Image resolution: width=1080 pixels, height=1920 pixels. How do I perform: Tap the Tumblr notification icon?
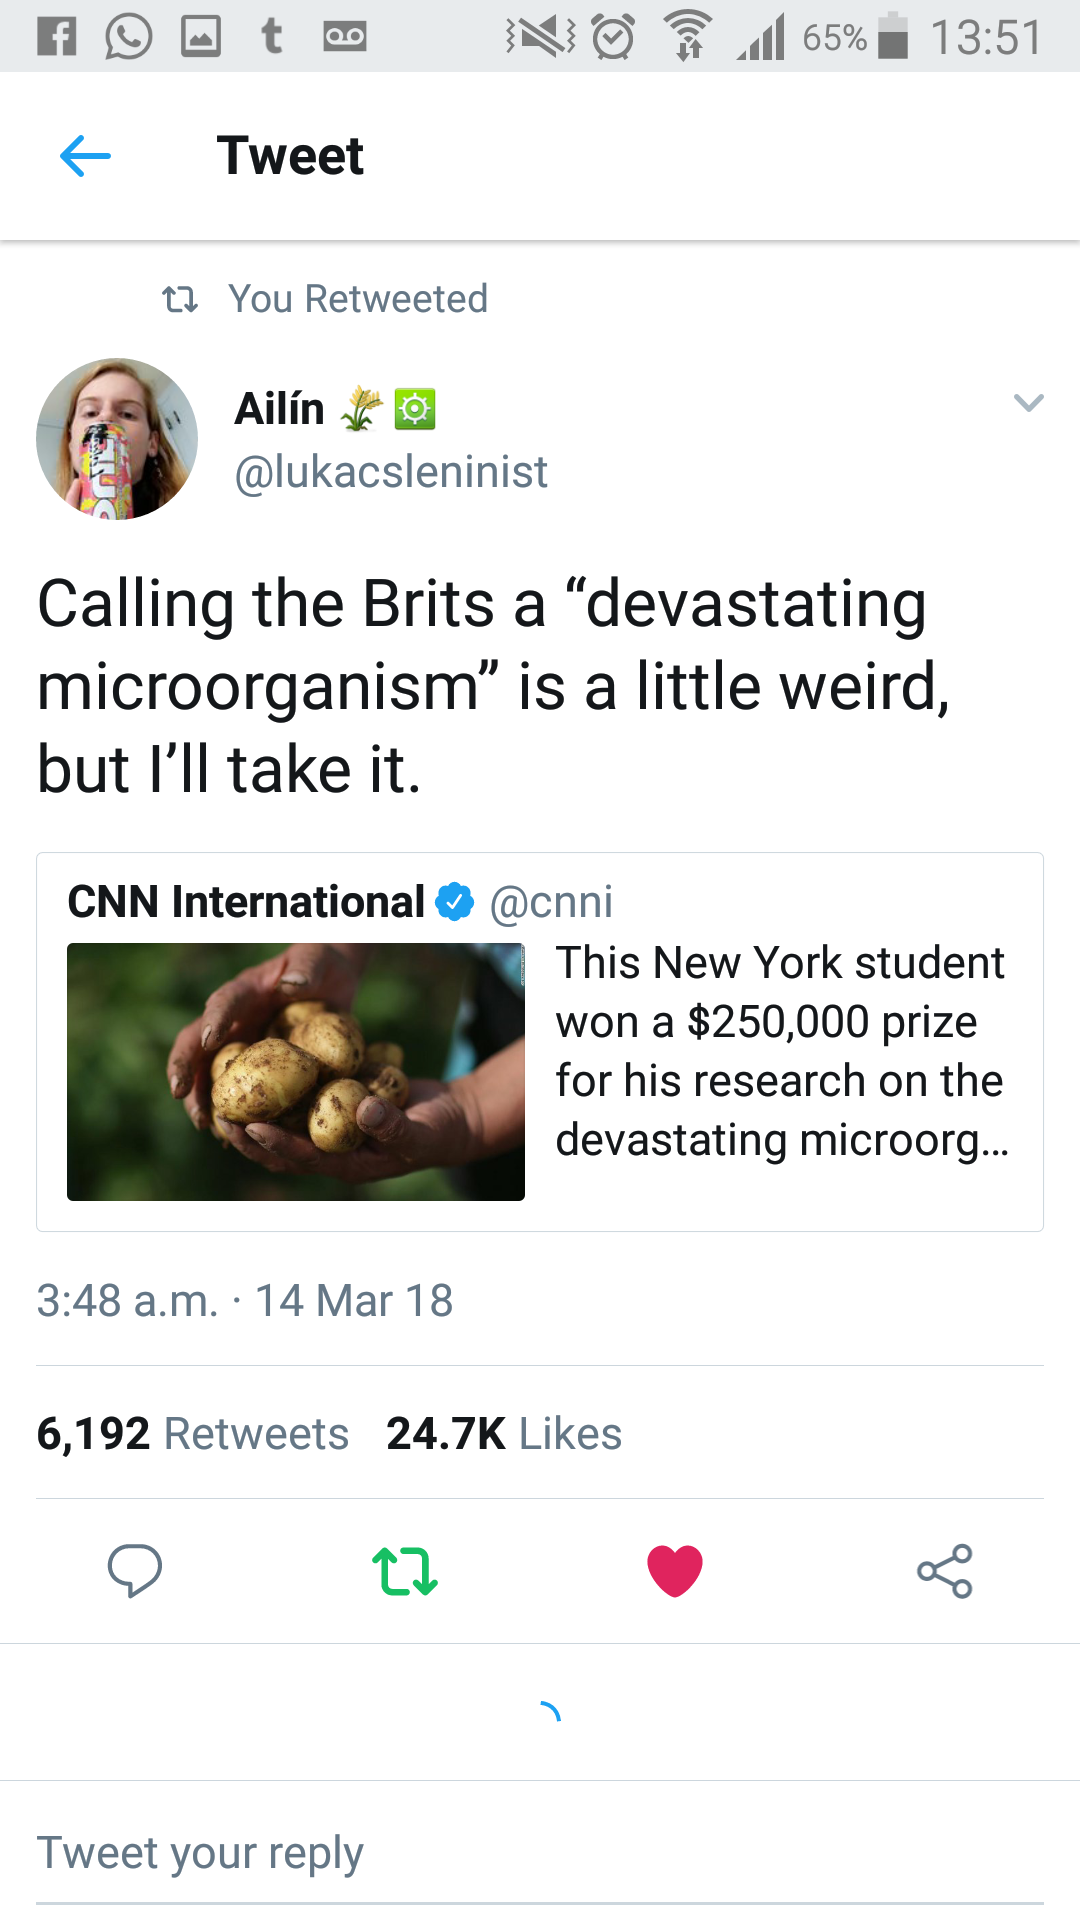click(x=272, y=36)
